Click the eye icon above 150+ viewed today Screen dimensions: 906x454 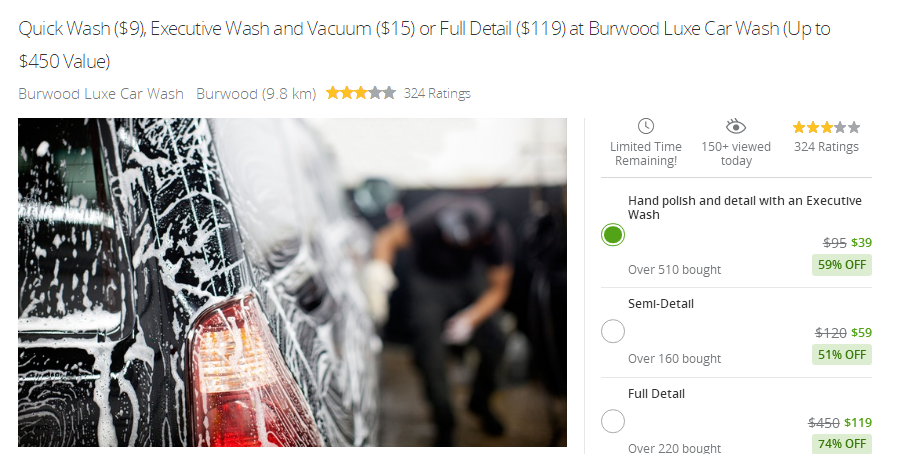736,126
